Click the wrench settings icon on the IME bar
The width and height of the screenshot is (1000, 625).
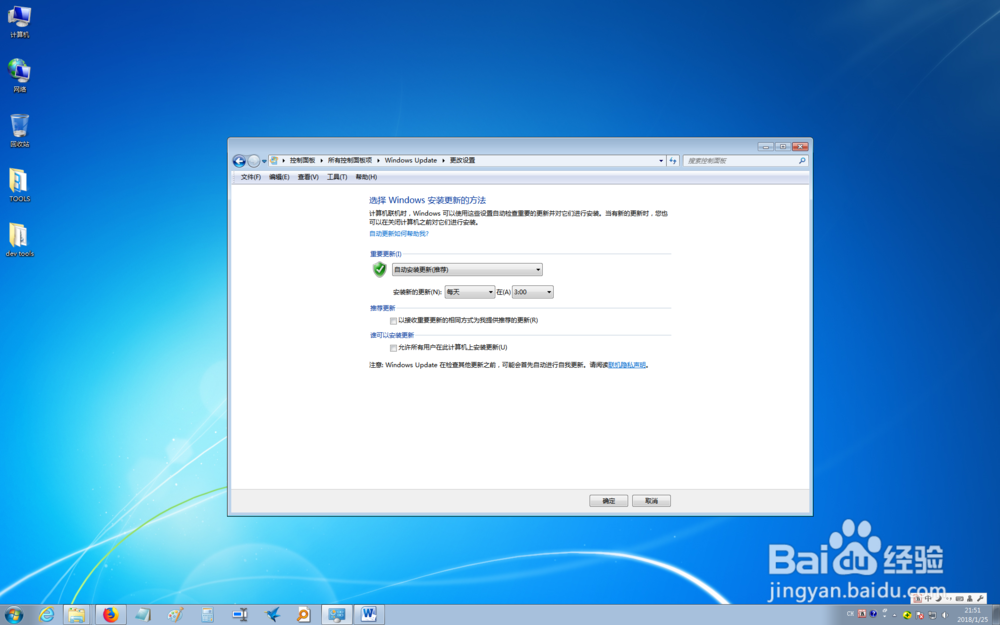pos(980,598)
